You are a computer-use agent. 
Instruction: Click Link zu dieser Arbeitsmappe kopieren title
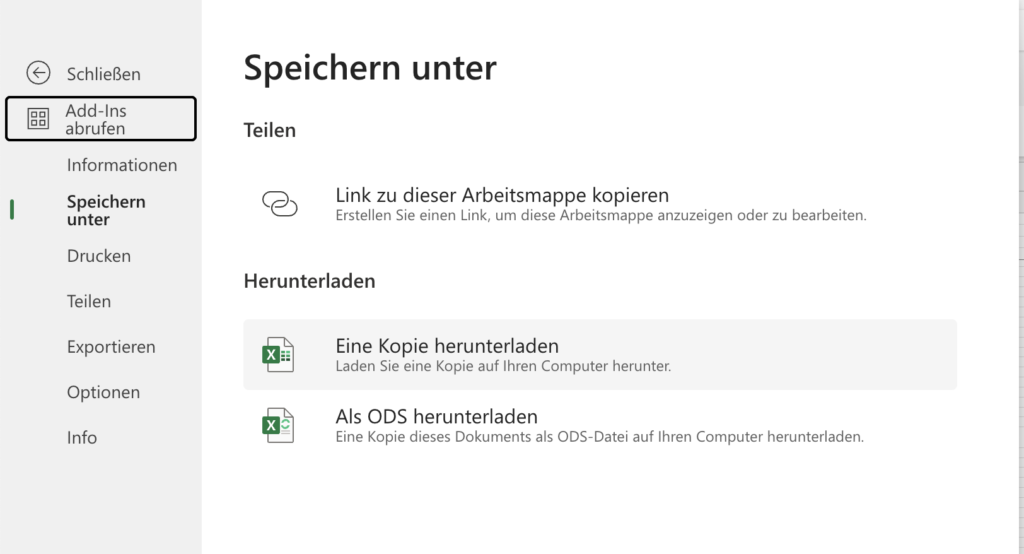[x=502, y=195]
